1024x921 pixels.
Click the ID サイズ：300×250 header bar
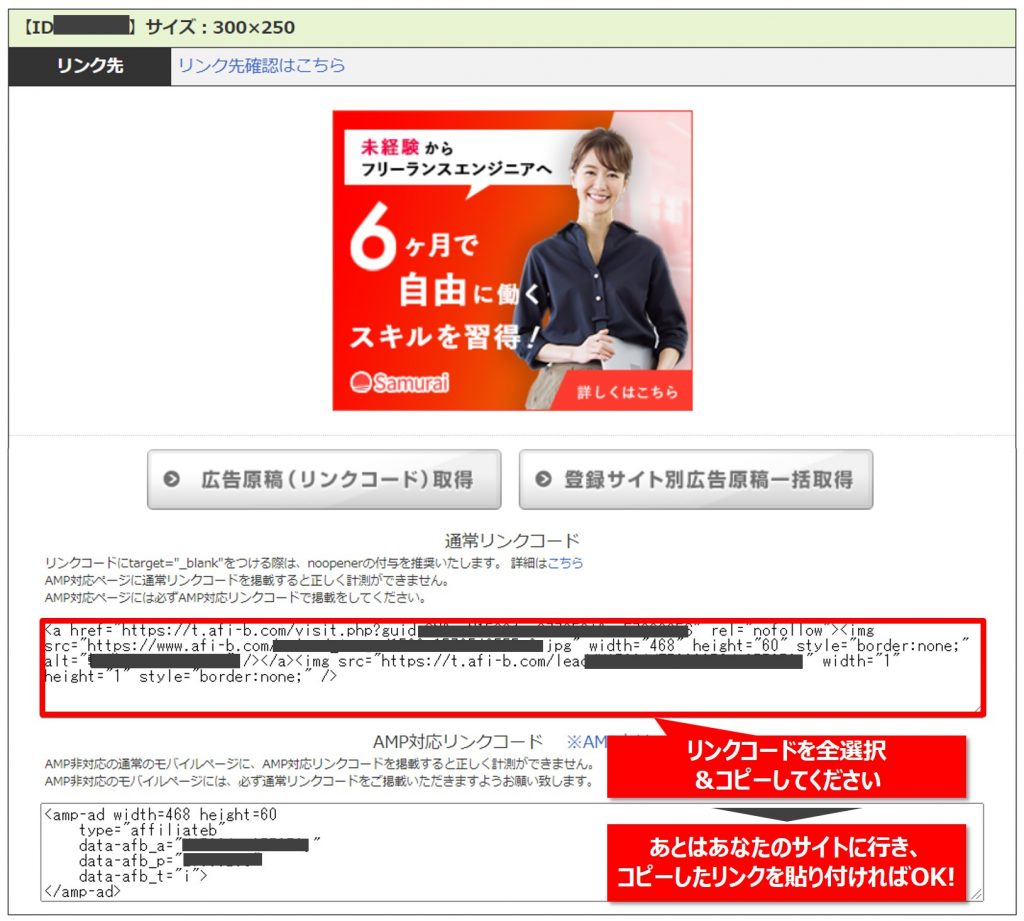[511, 27]
